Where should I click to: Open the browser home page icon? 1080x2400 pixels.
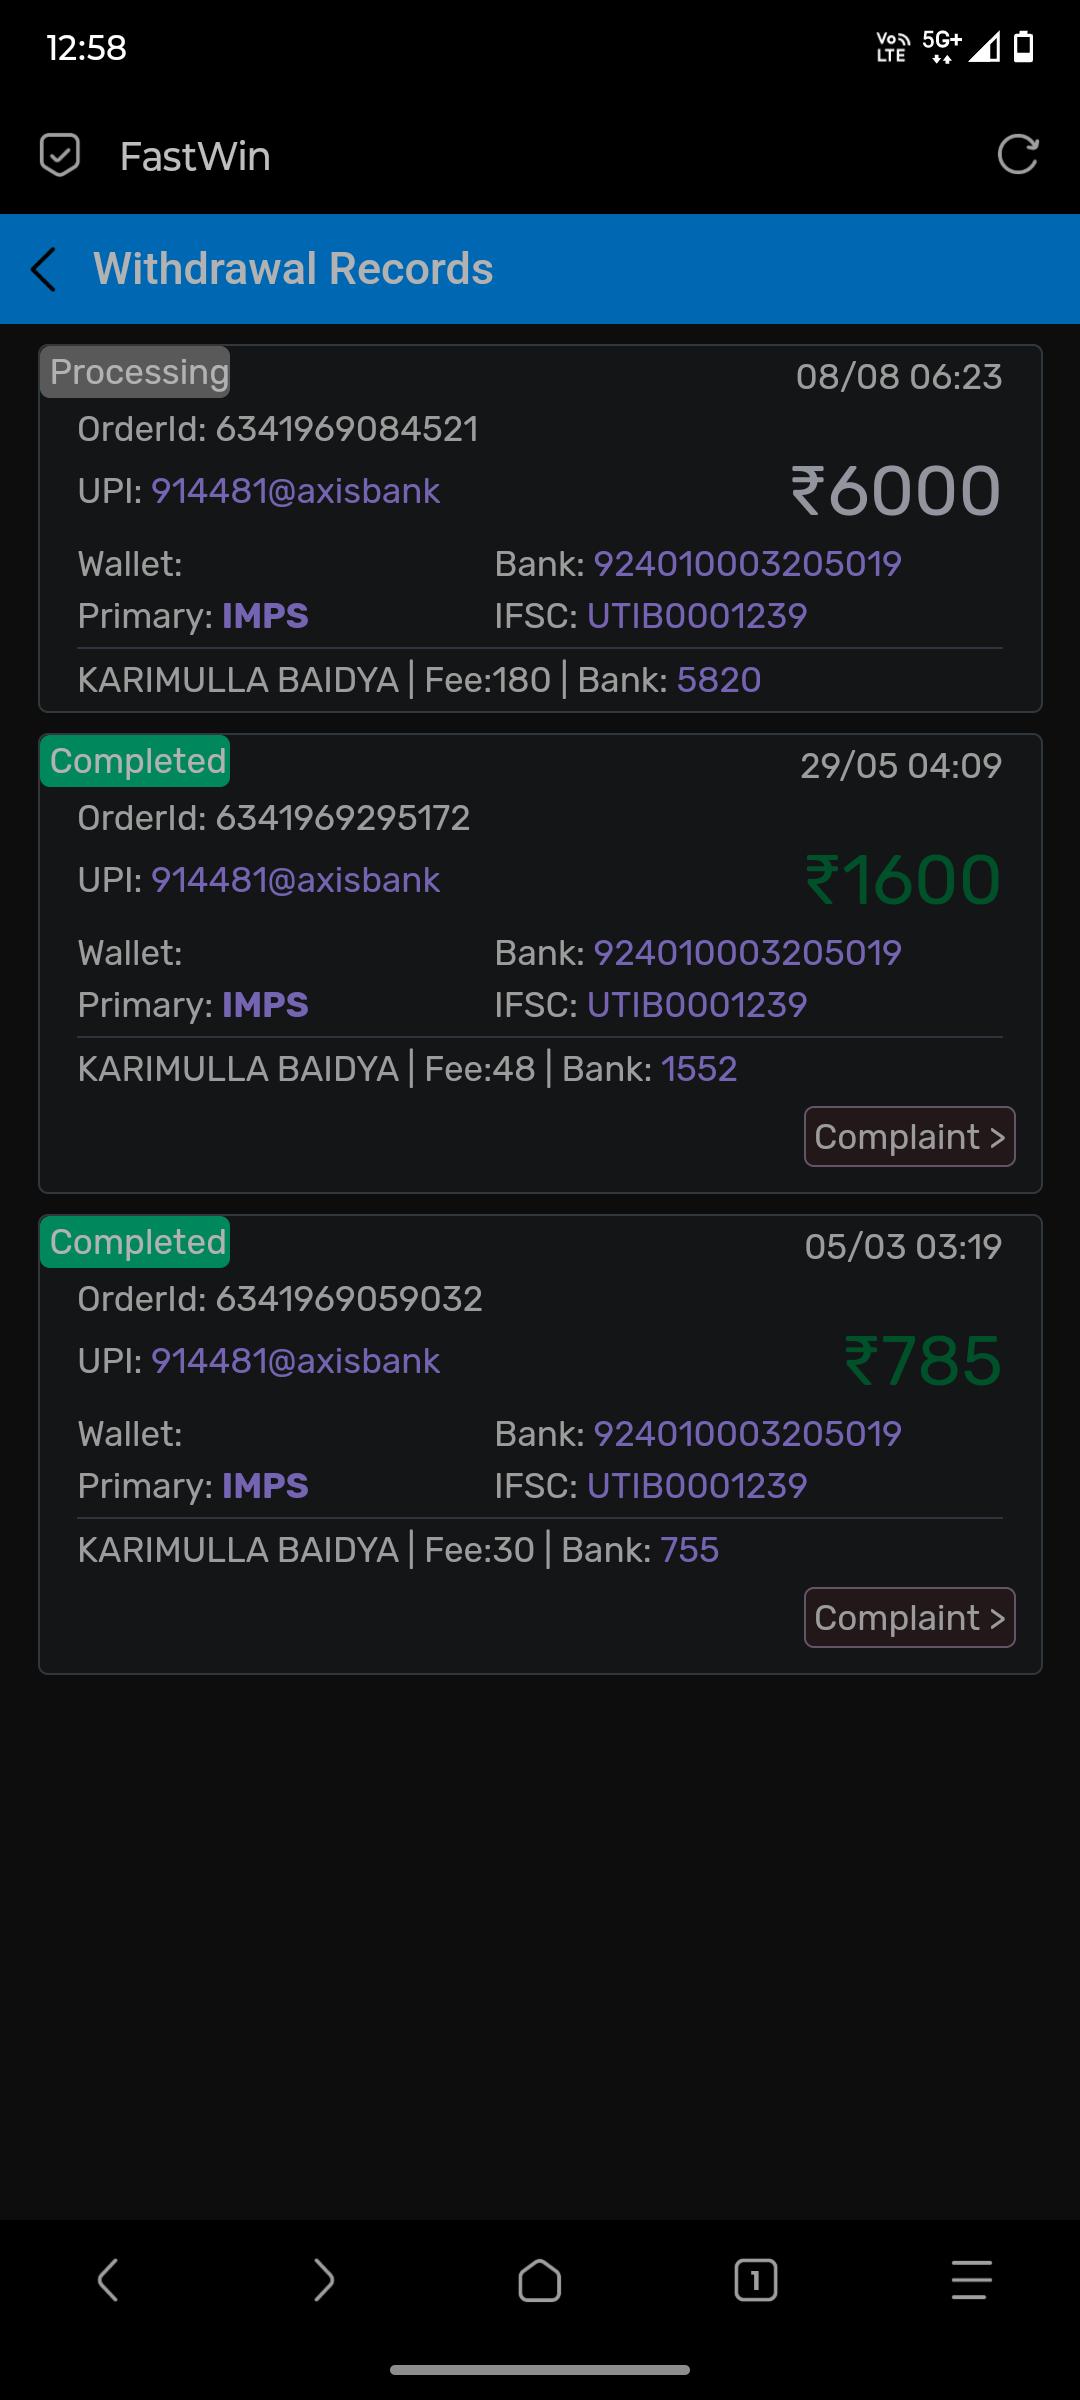point(539,2281)
